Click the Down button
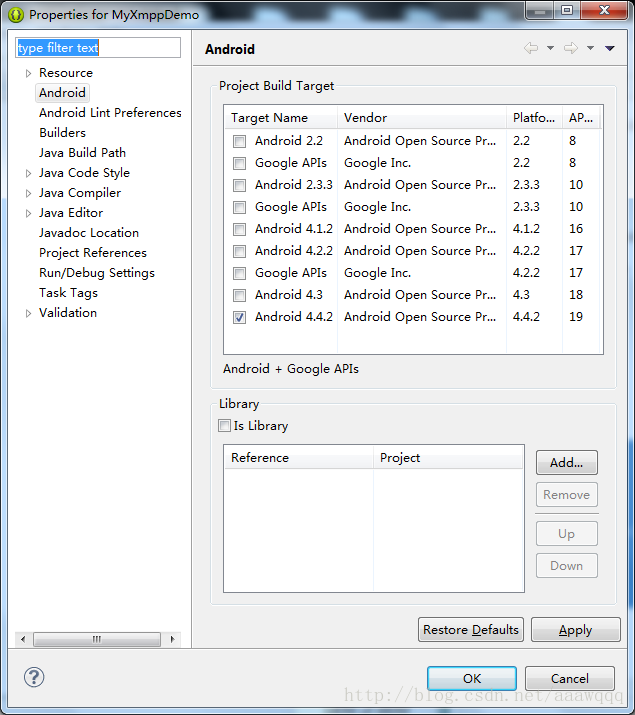This screenshot has height=715, width=635. [x=567, y=565]
